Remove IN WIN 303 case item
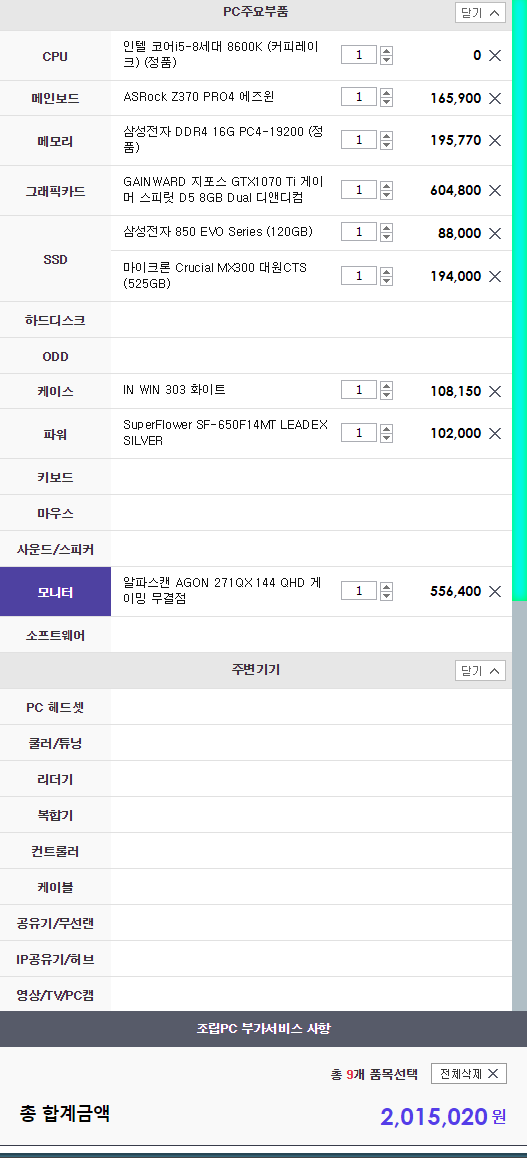This screenshot has width=527, height=1158. click(x=495, y=391)
